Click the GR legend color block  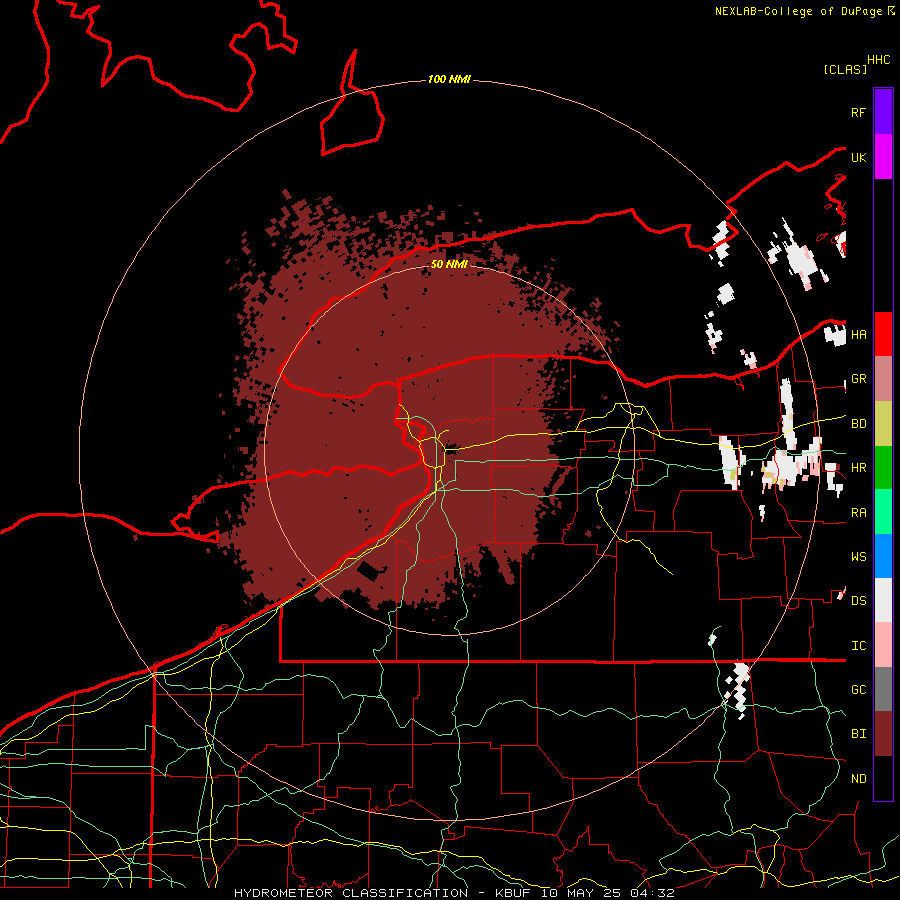click(x=883, y=379)
